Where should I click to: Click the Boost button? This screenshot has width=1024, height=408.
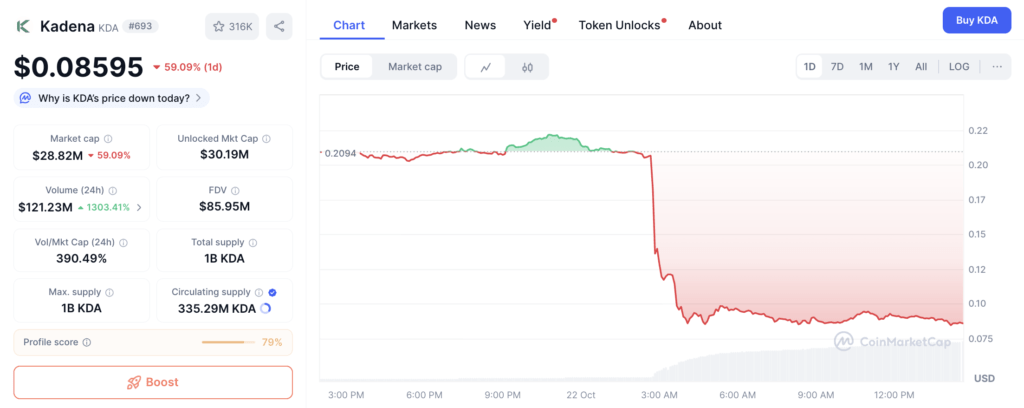pyautogui.click(x=153, y=382)
